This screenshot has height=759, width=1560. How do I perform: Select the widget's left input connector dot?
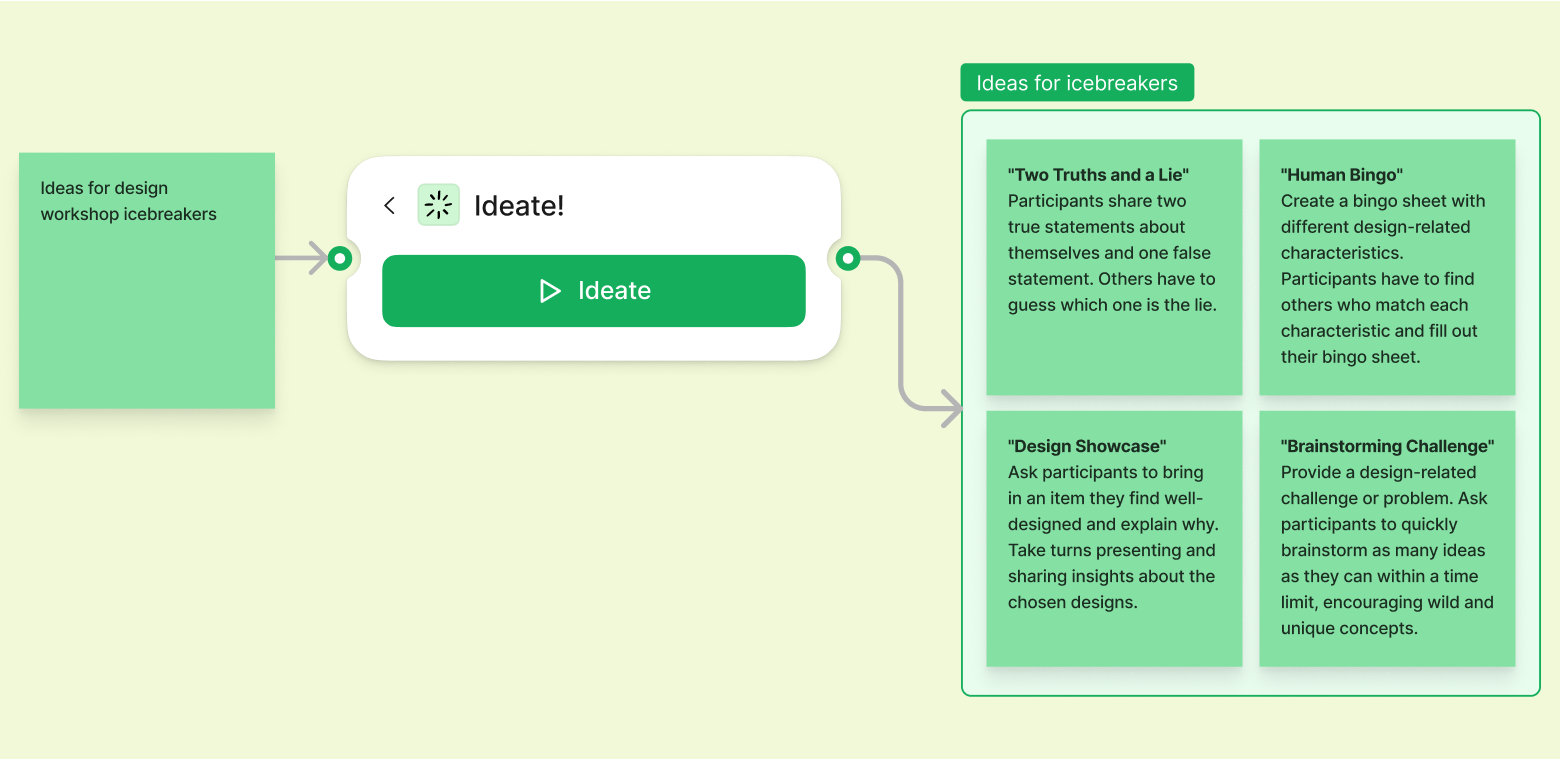(x=340, y=259)
